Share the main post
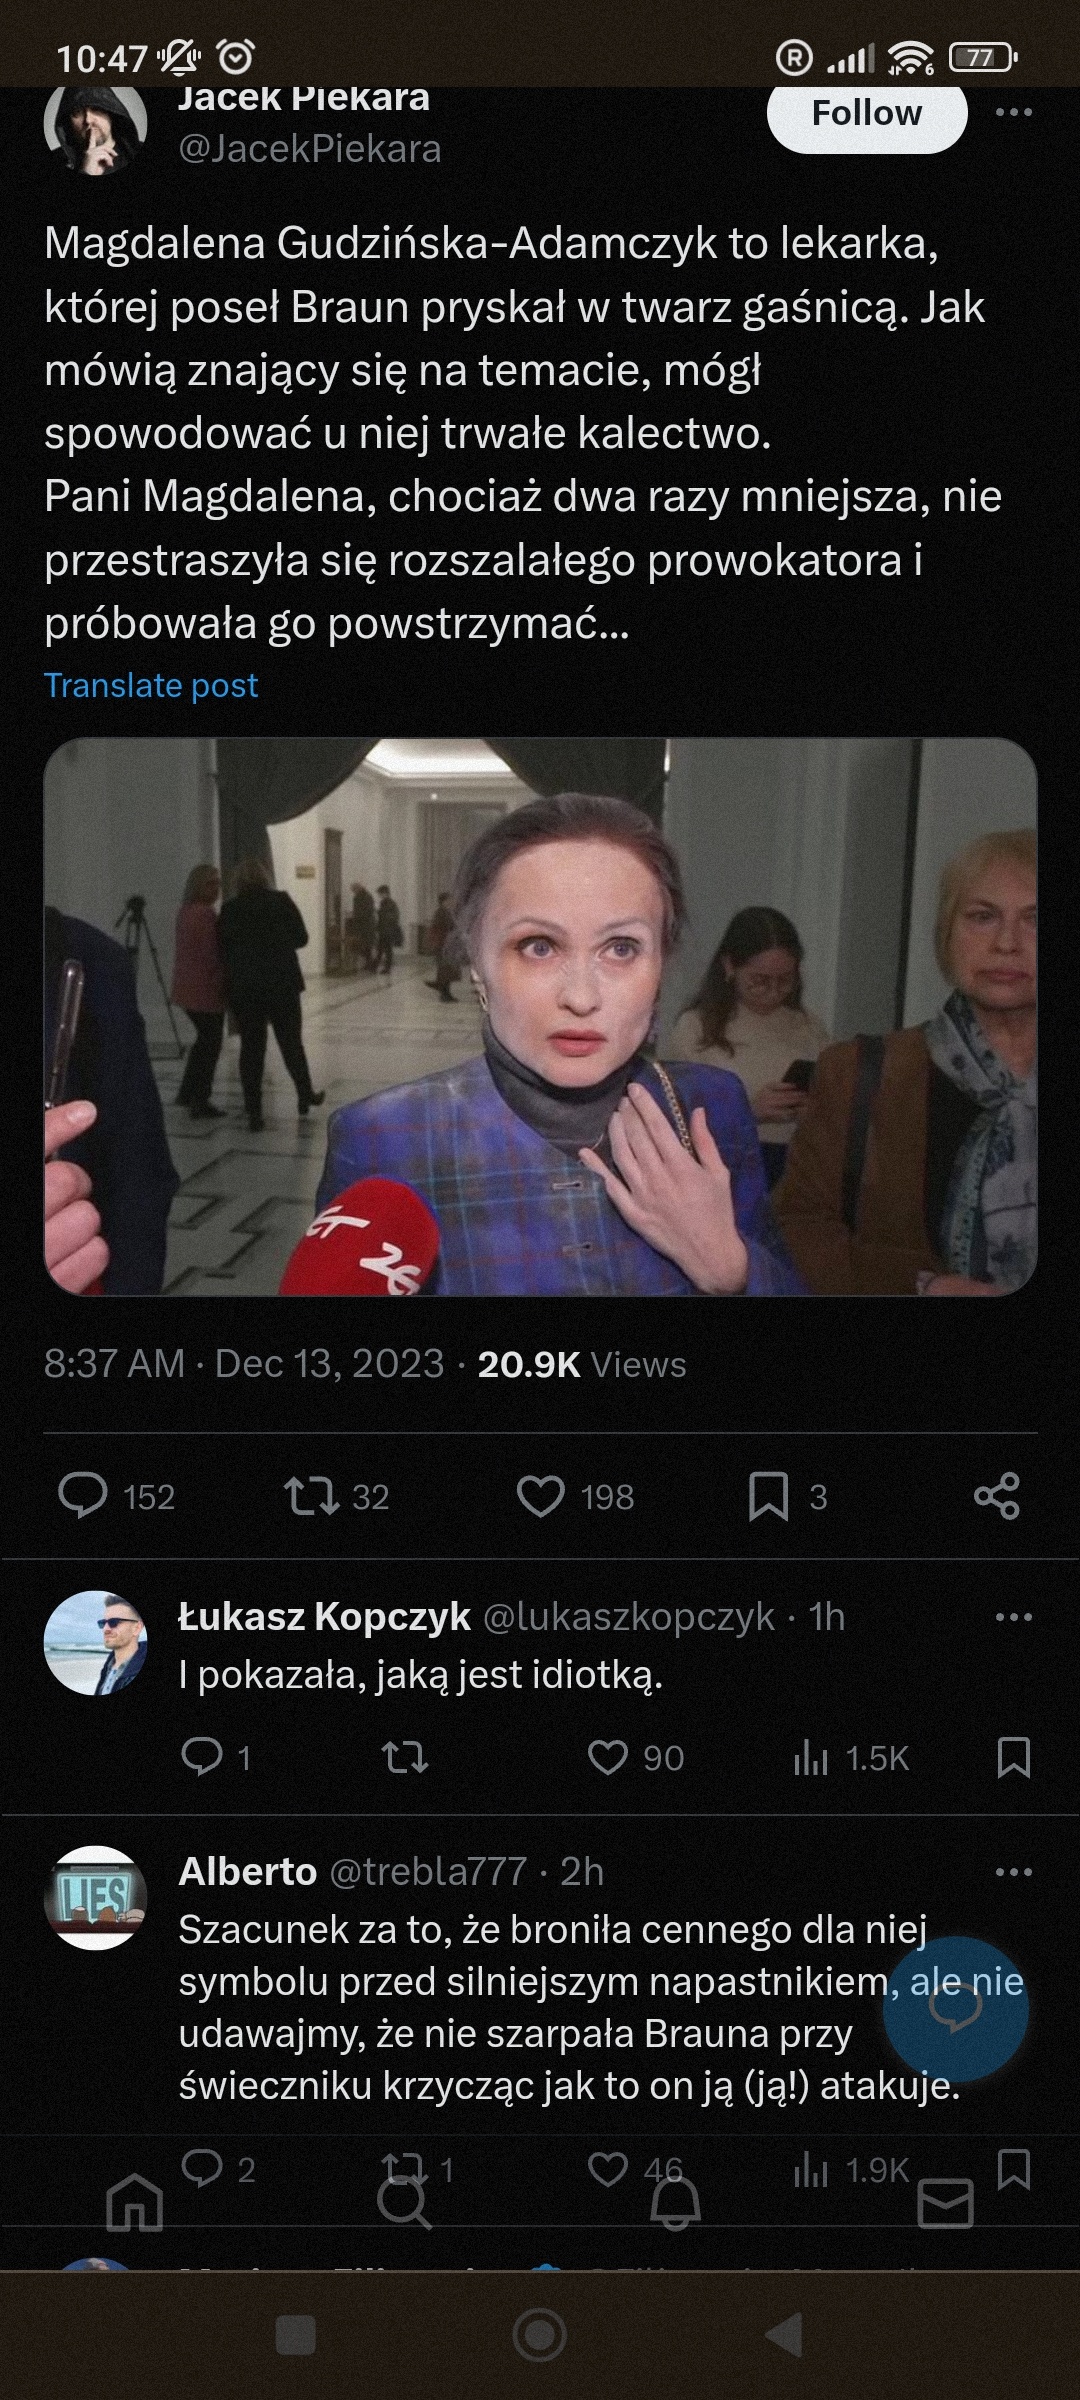1080x2400 pixels. tap(997, 1496)
